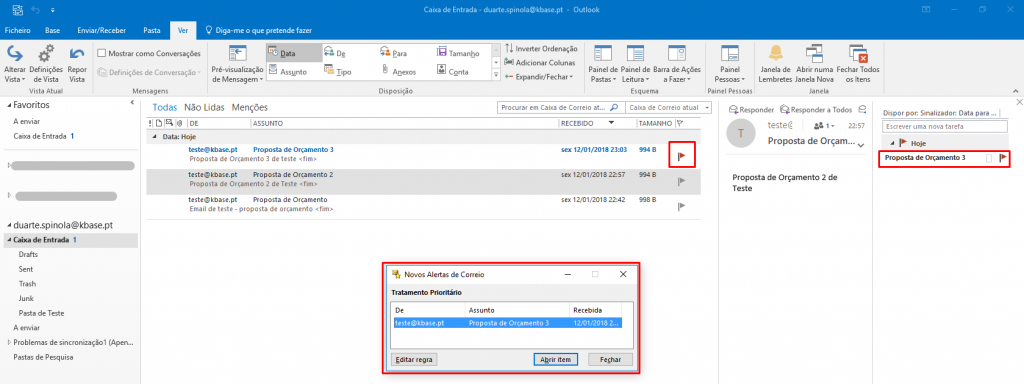Toggle flag on Proposta de Orçamento 3 email

[682, 155]
